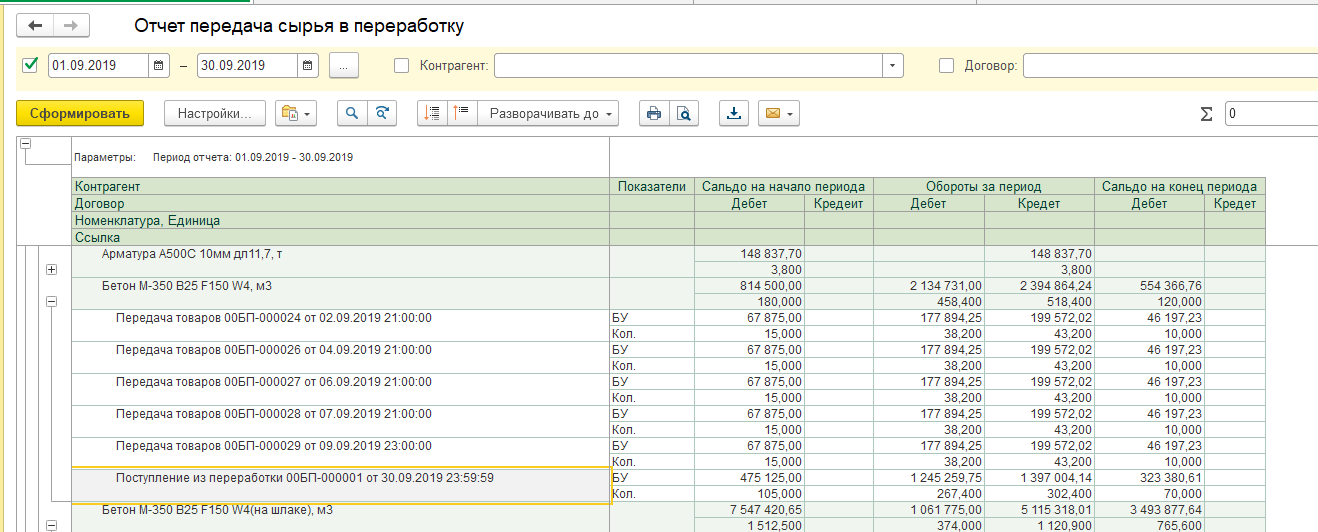Save report with download icon

(734, 114)
